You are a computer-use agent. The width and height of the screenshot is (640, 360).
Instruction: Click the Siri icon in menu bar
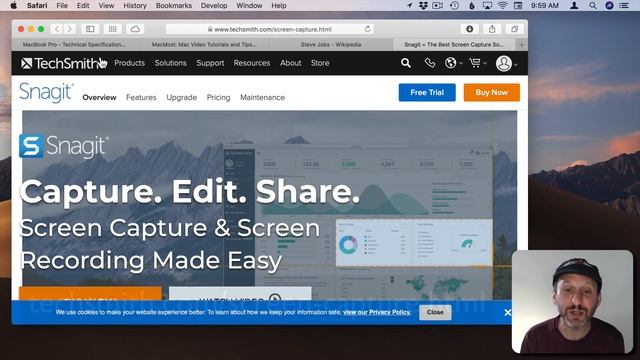tap(609, 5)
